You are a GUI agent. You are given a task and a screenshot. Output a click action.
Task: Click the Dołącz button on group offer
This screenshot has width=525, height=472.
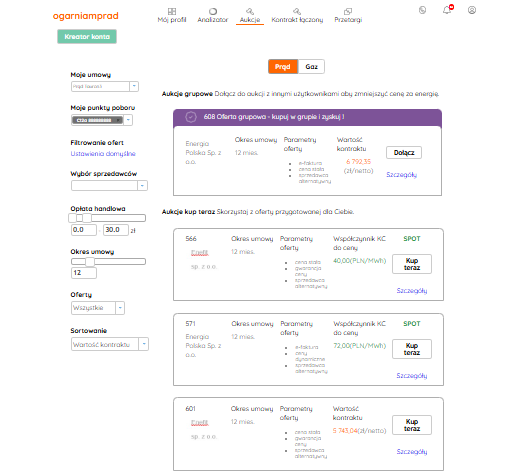pyautogui.click(x=404, y=153)
